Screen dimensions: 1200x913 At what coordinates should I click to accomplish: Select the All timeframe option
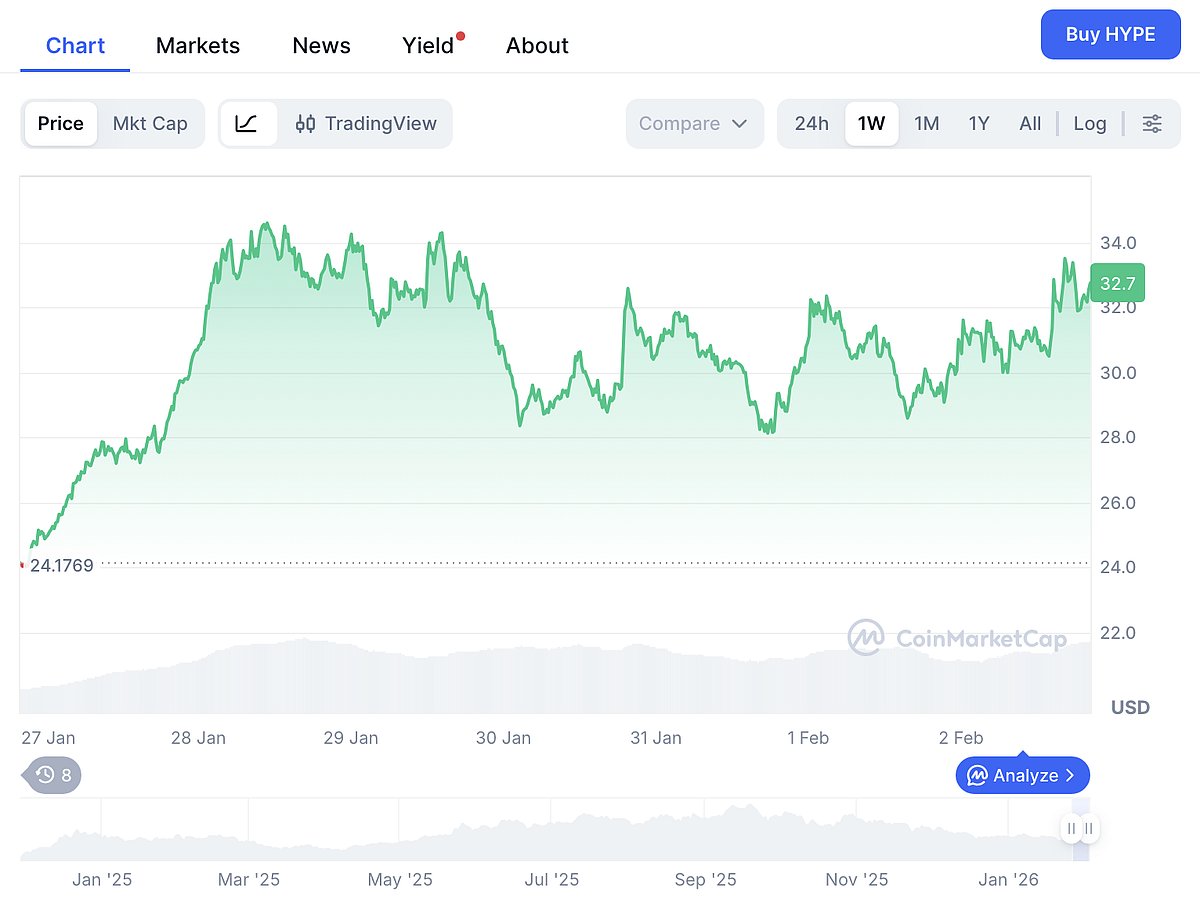coord(1030,123)
